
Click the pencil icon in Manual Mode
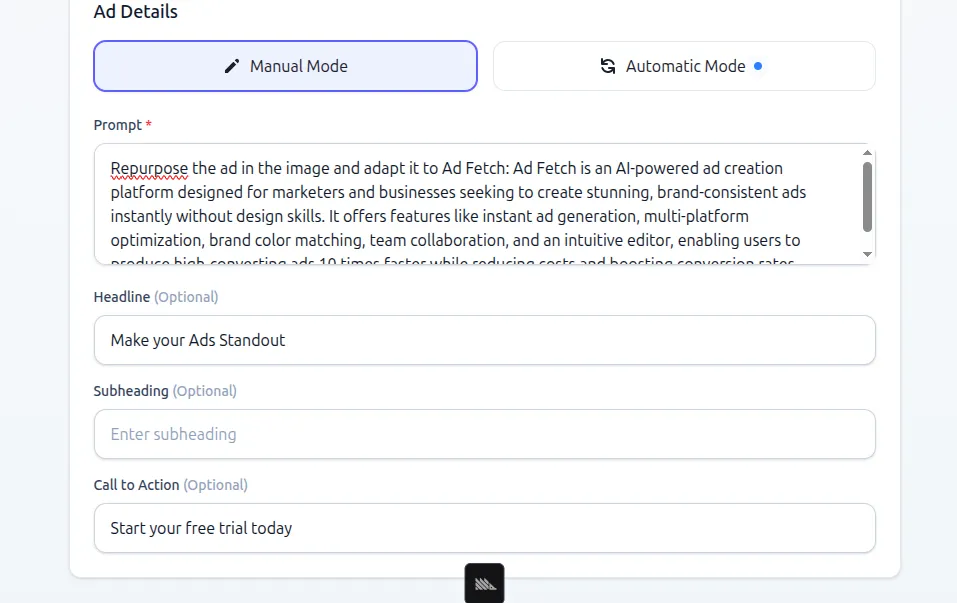coord(232,66)
